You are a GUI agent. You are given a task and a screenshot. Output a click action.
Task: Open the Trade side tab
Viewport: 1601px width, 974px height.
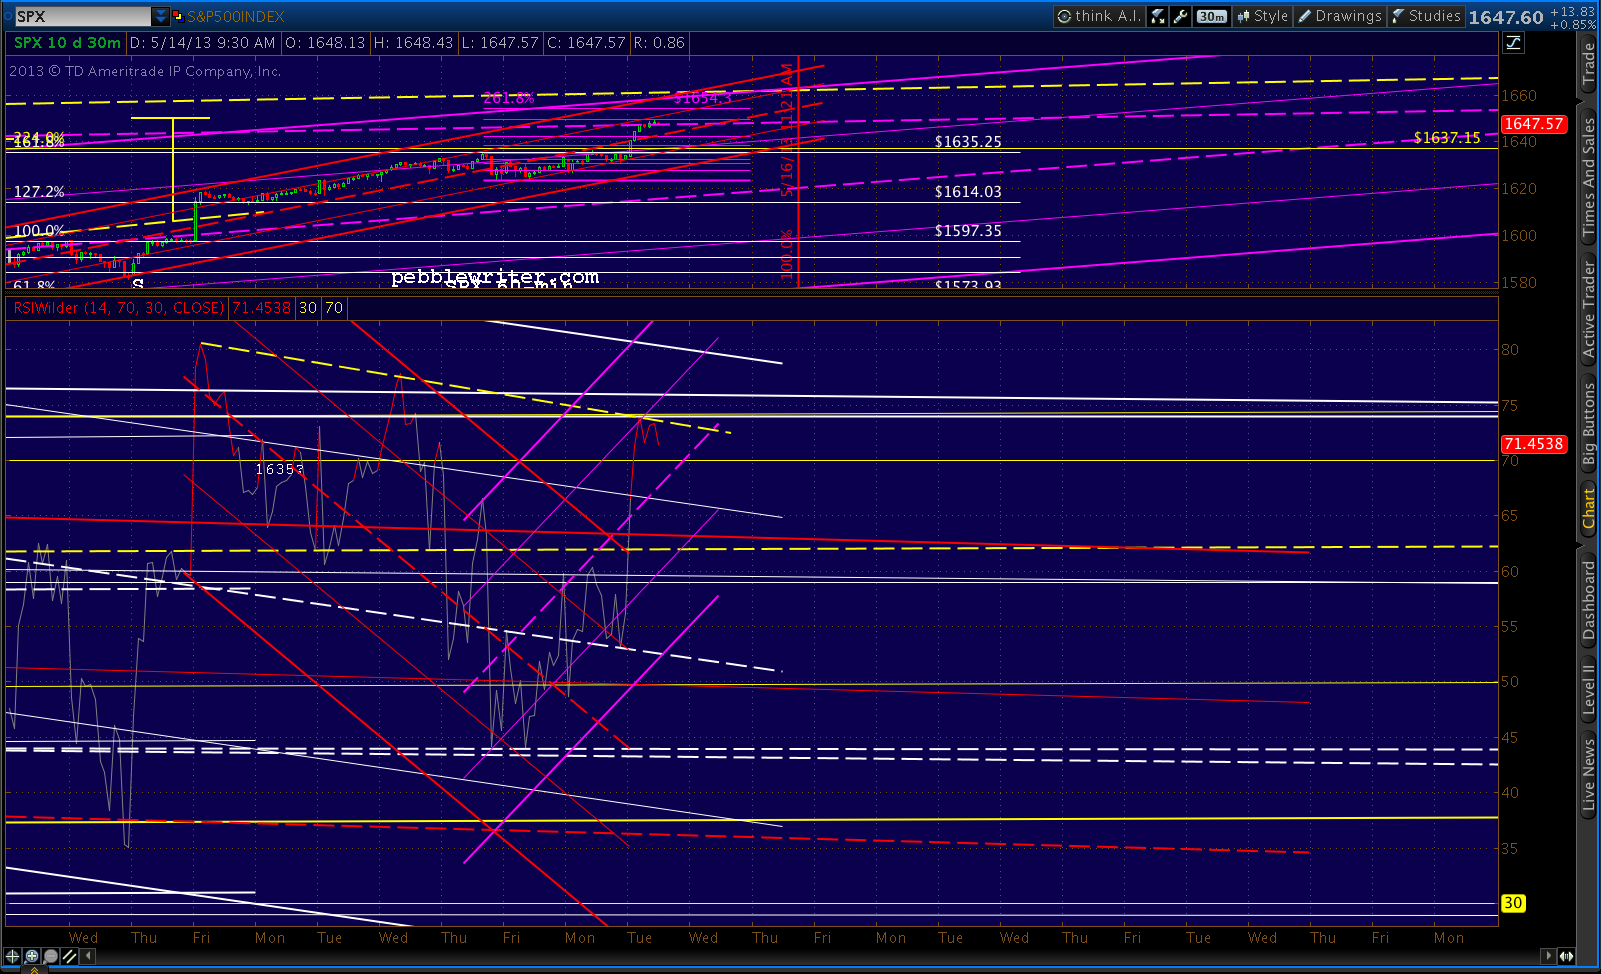1588,64
